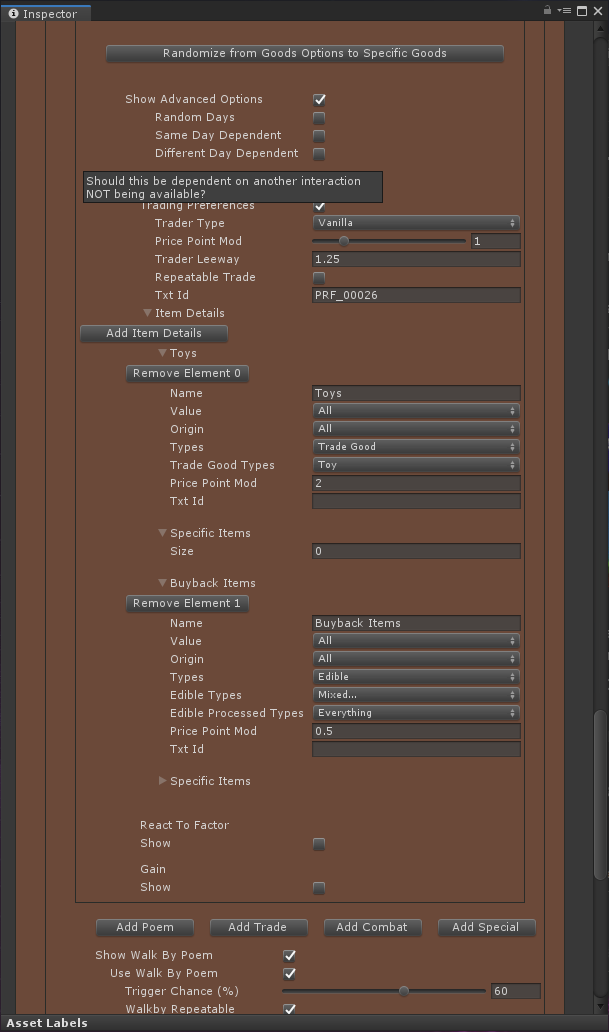The height and width of the screenshot is (1032, 609).
Task: Click the top Price Point Mod slider handle
Action: [344, 241]
